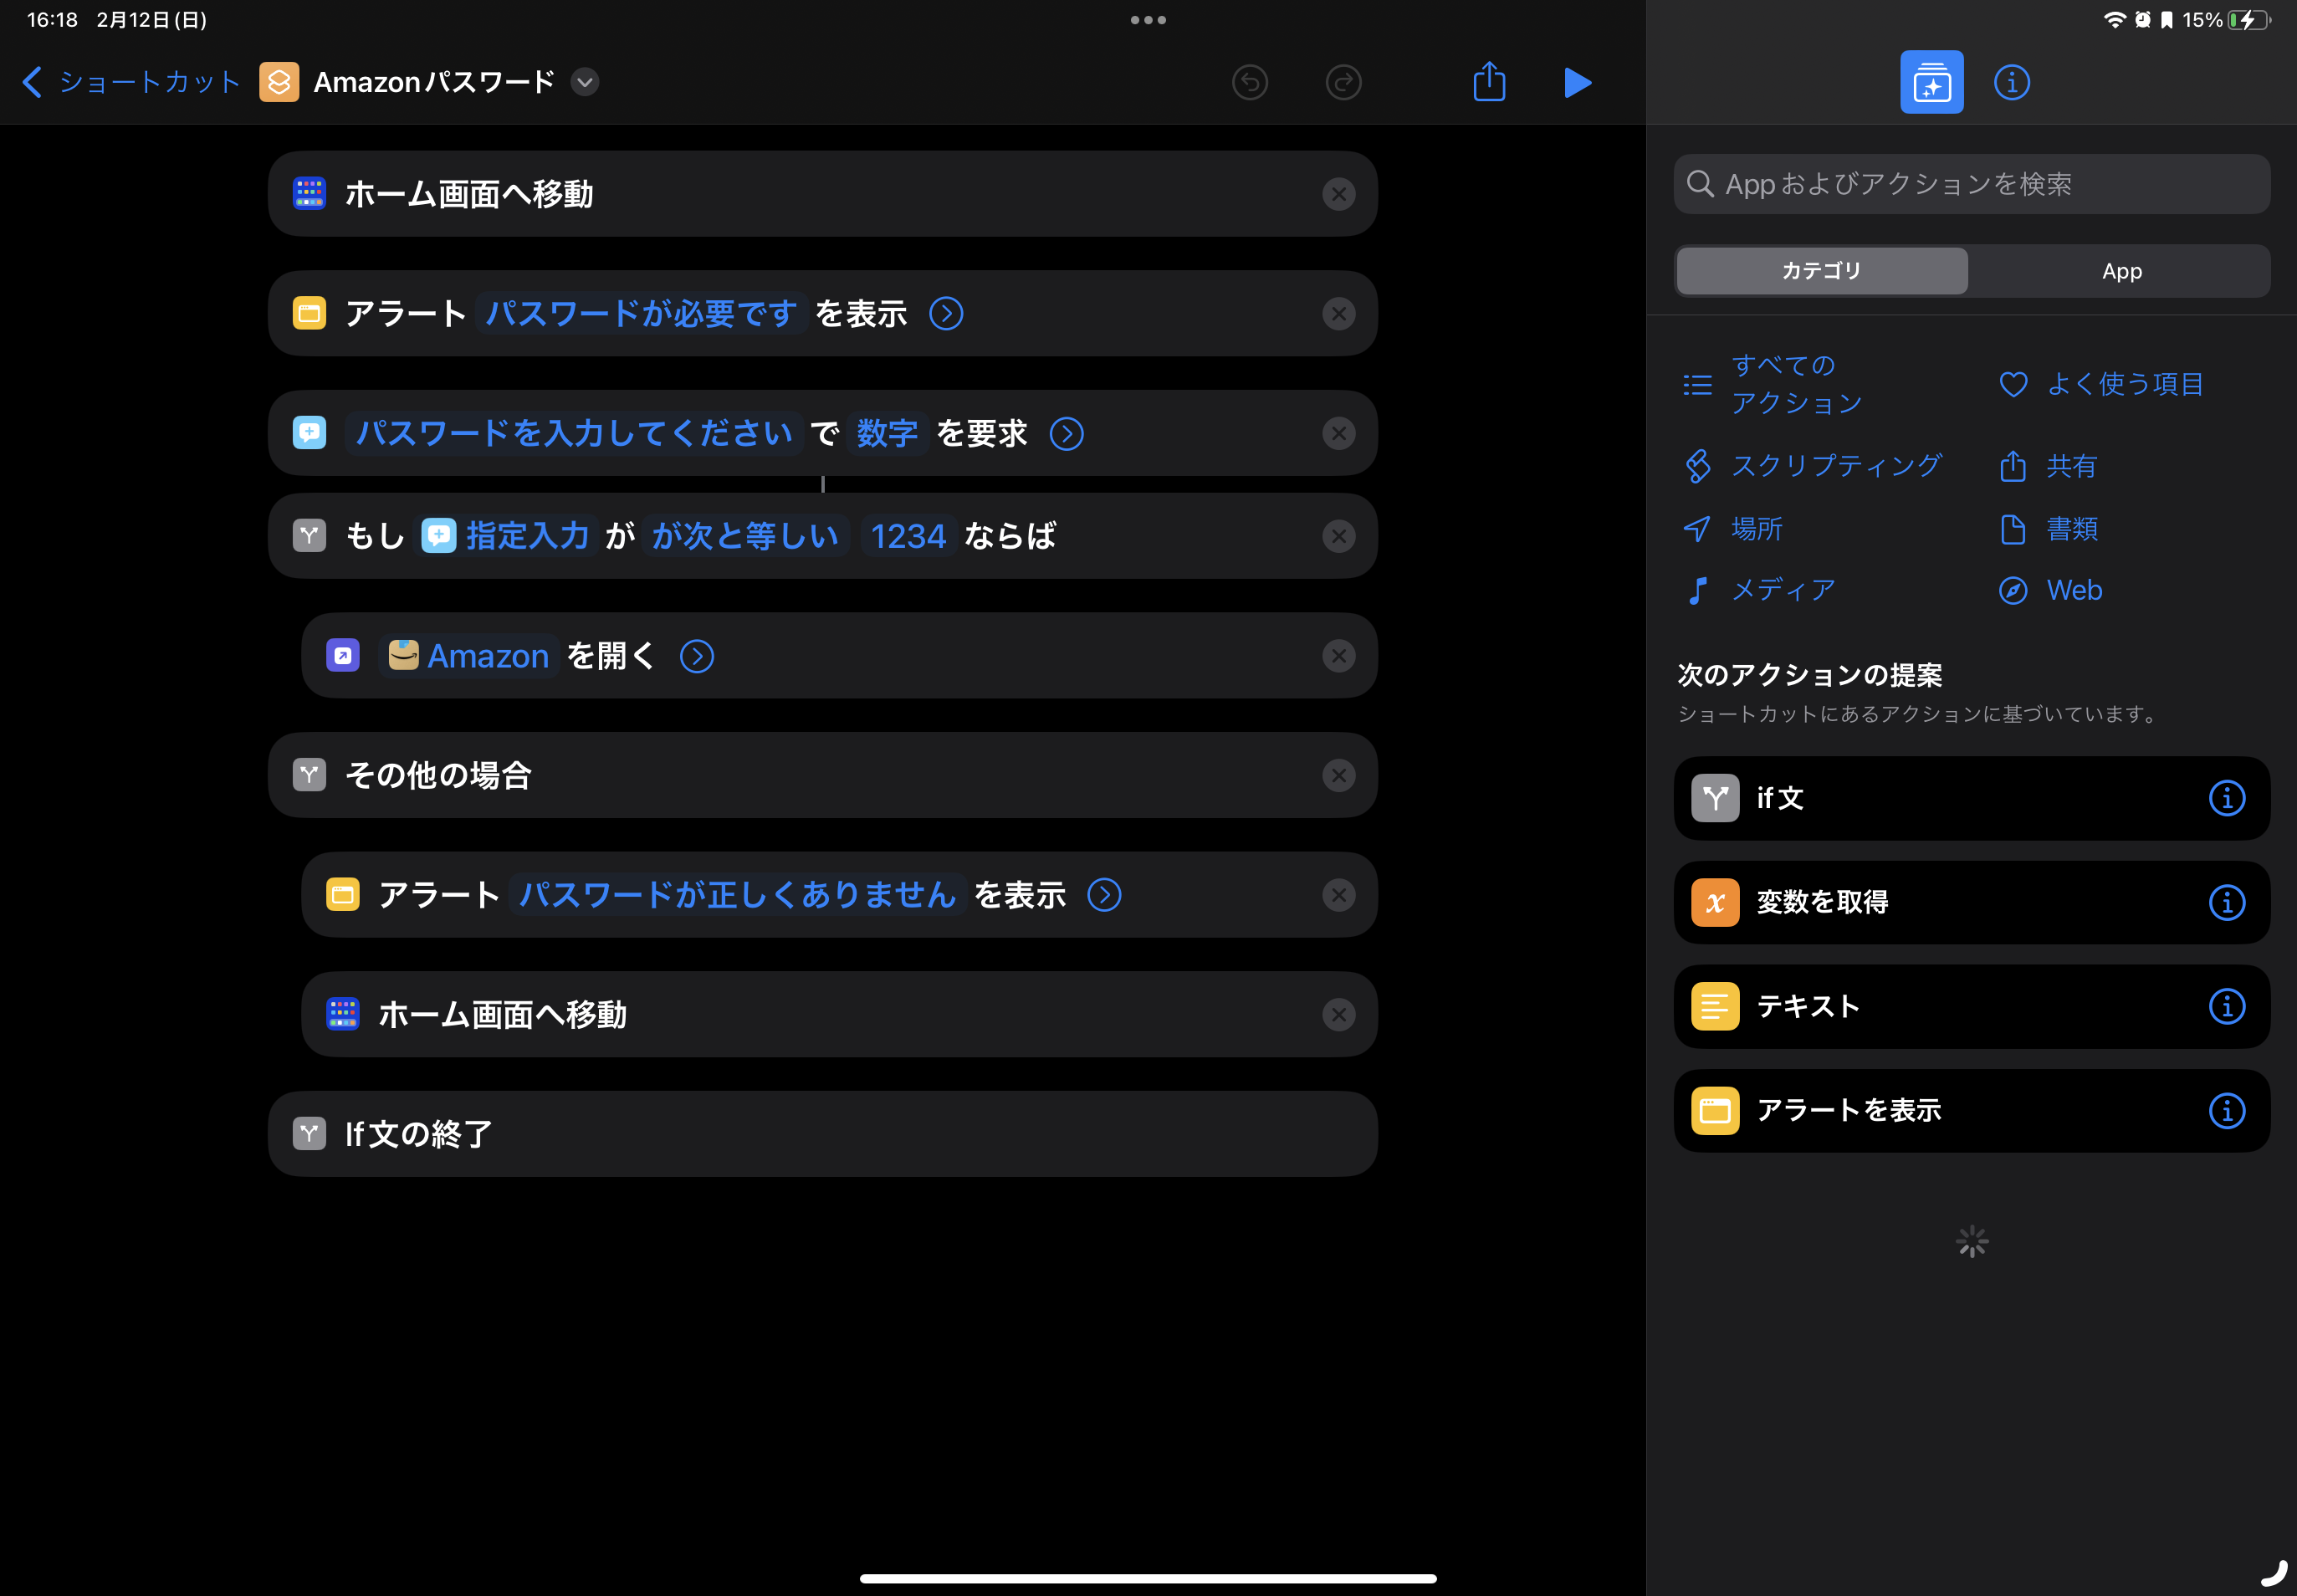Screen dimensions: 2297x1596
Task: Show info for if文 suggestion
Action: coord(2226,798)
